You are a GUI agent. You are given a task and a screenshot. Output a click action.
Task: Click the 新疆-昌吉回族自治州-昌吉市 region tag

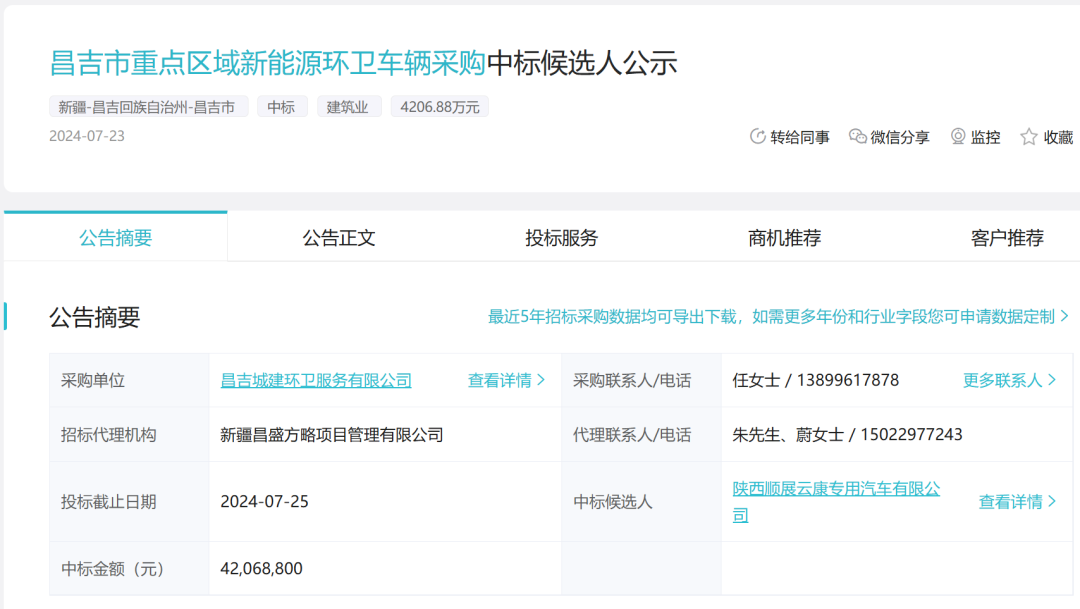point(148,107)
